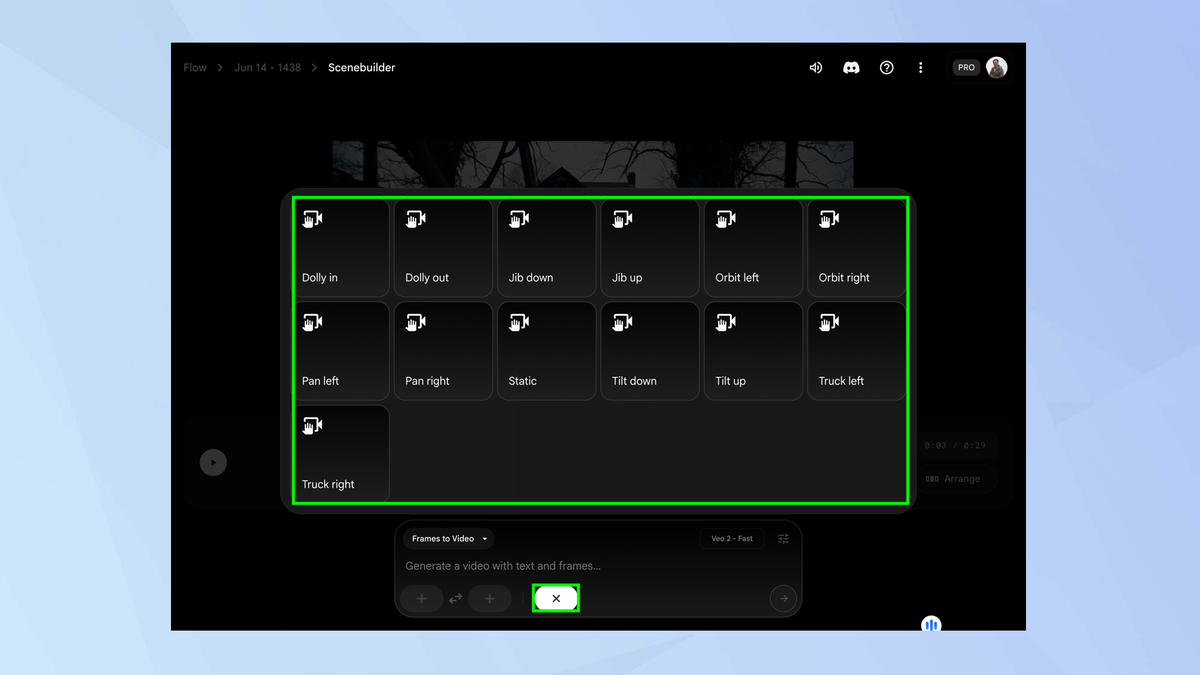The height and width of the screenshot is (675, 1200).
Task: Toggle the sound speaker icon
Action: pos(816,68)
